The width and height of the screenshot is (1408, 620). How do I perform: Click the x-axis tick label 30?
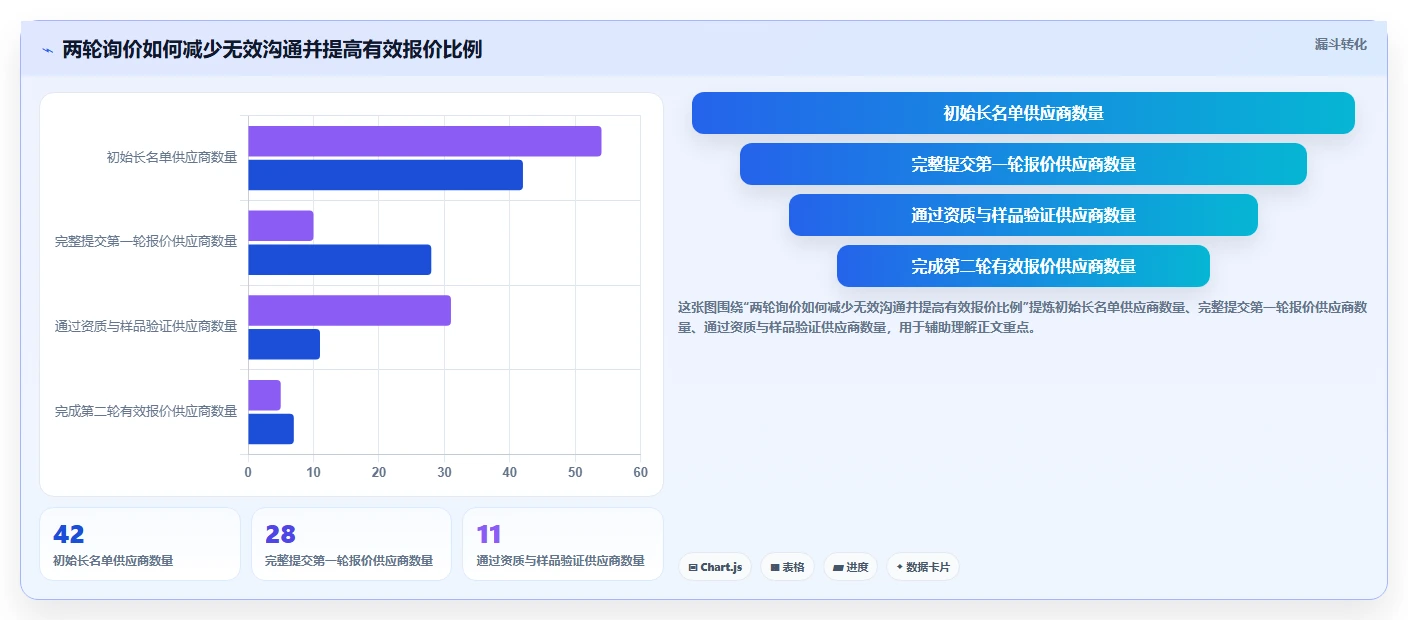click(444, 472)
